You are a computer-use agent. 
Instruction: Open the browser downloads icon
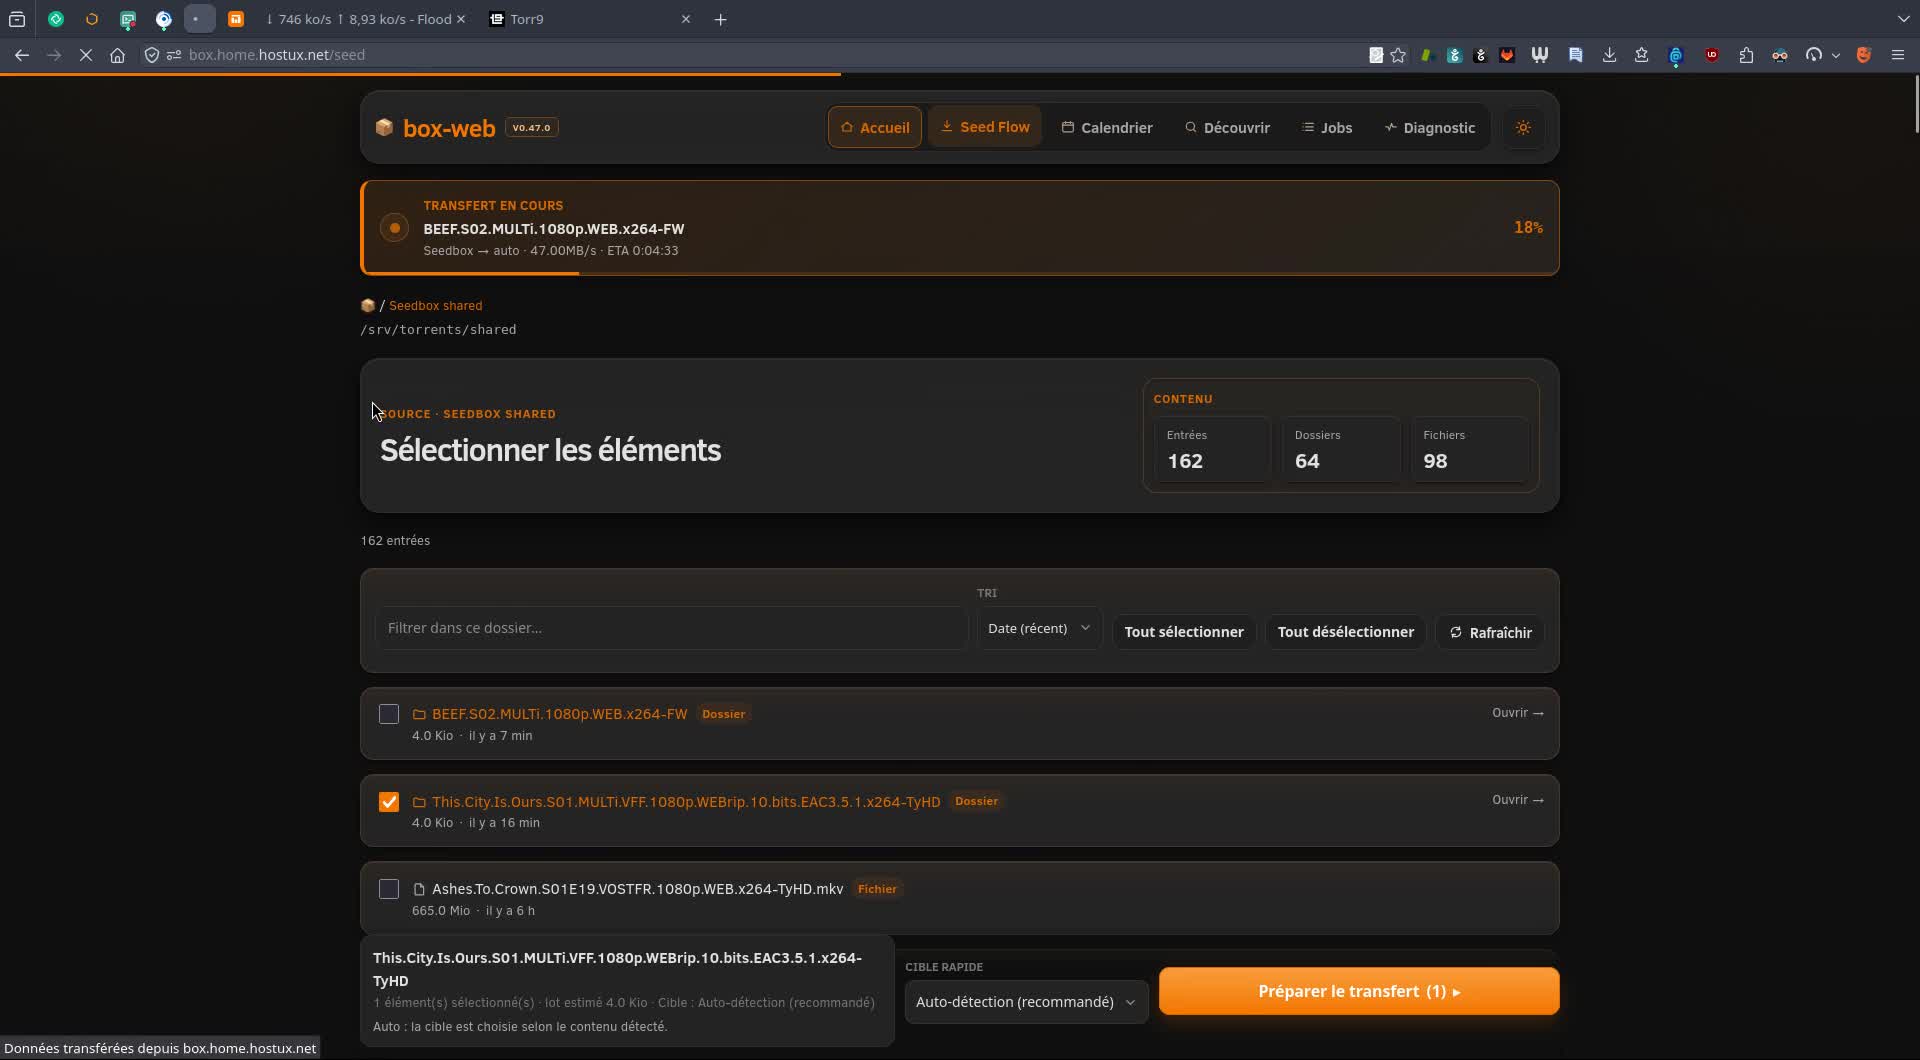pyautogui.click(x=1609, y=55)
